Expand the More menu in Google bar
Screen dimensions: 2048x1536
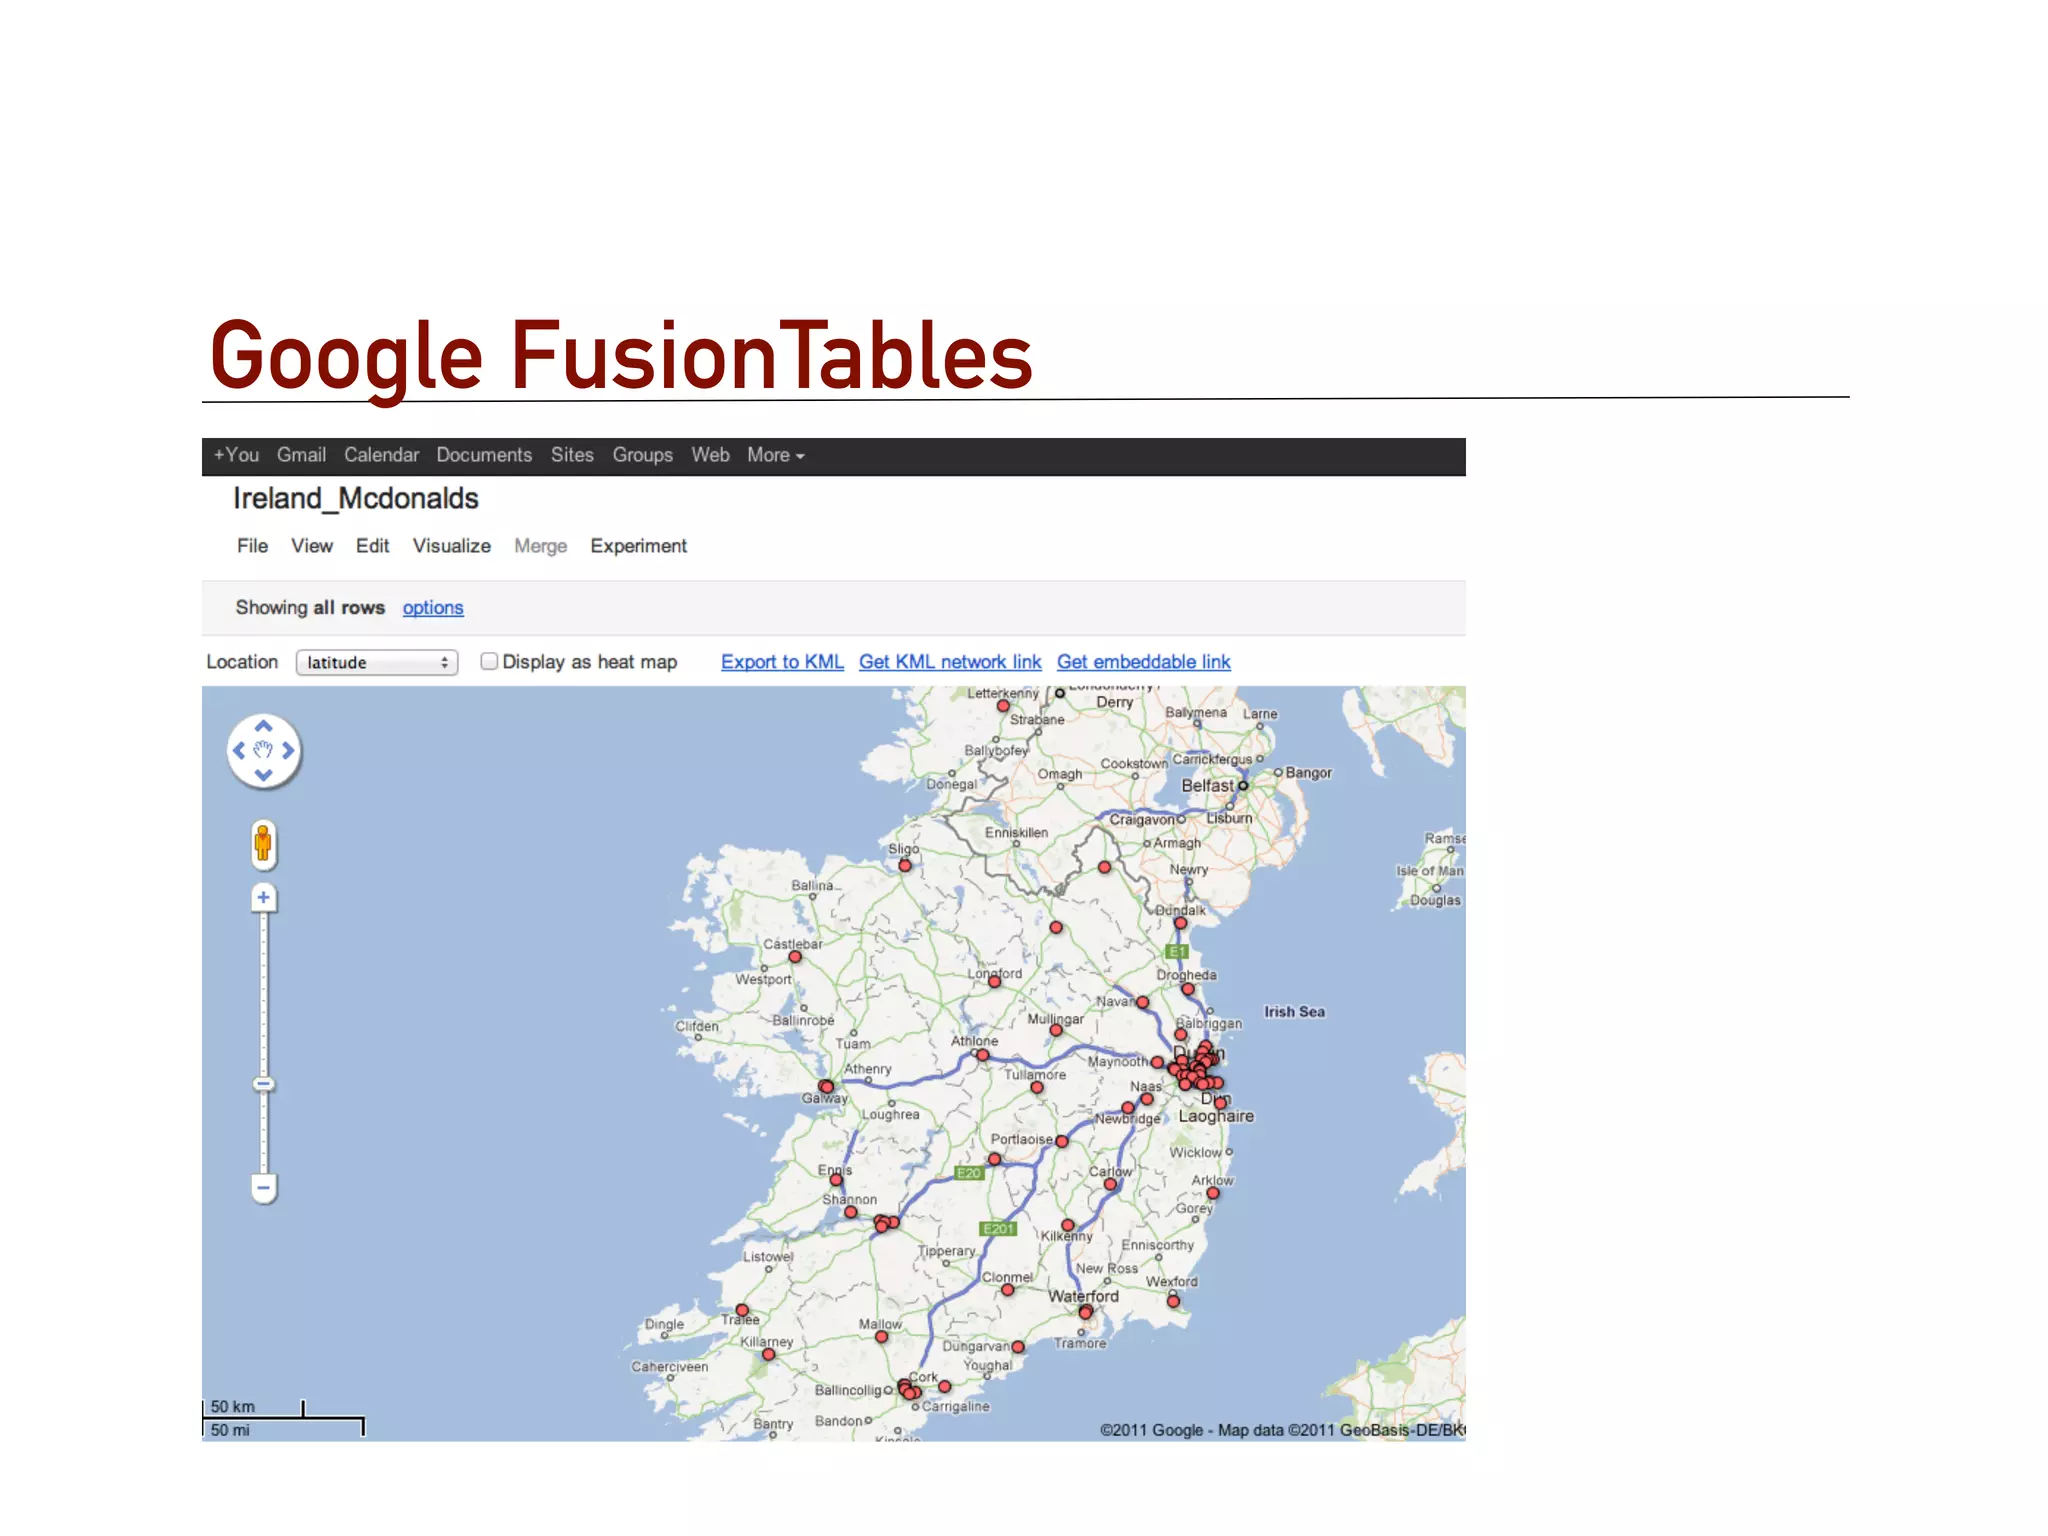775,455
